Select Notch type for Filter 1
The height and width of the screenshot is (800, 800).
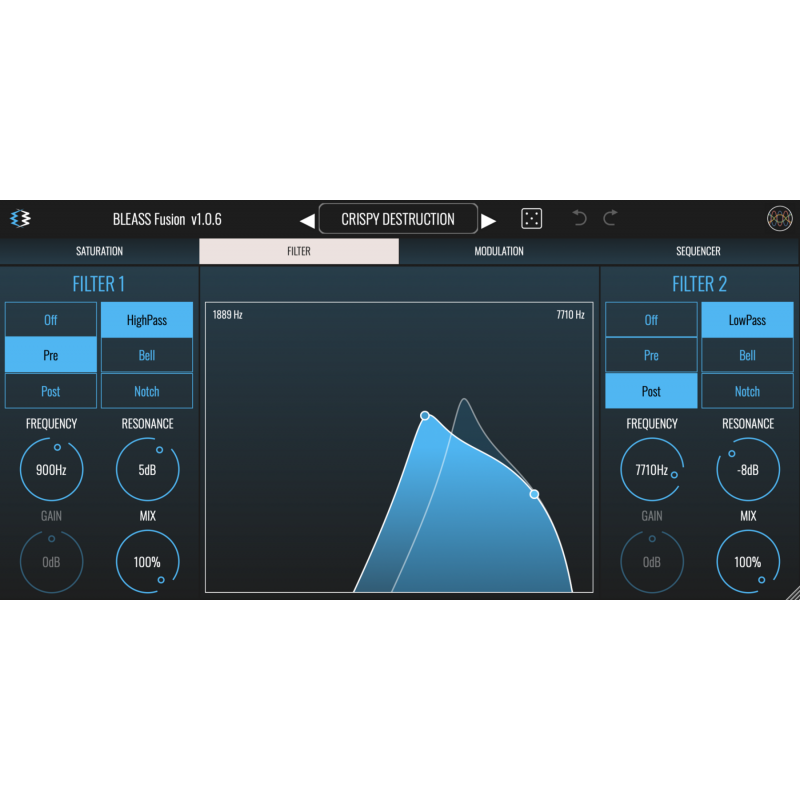pyautogui.click(x=147, y=391)
